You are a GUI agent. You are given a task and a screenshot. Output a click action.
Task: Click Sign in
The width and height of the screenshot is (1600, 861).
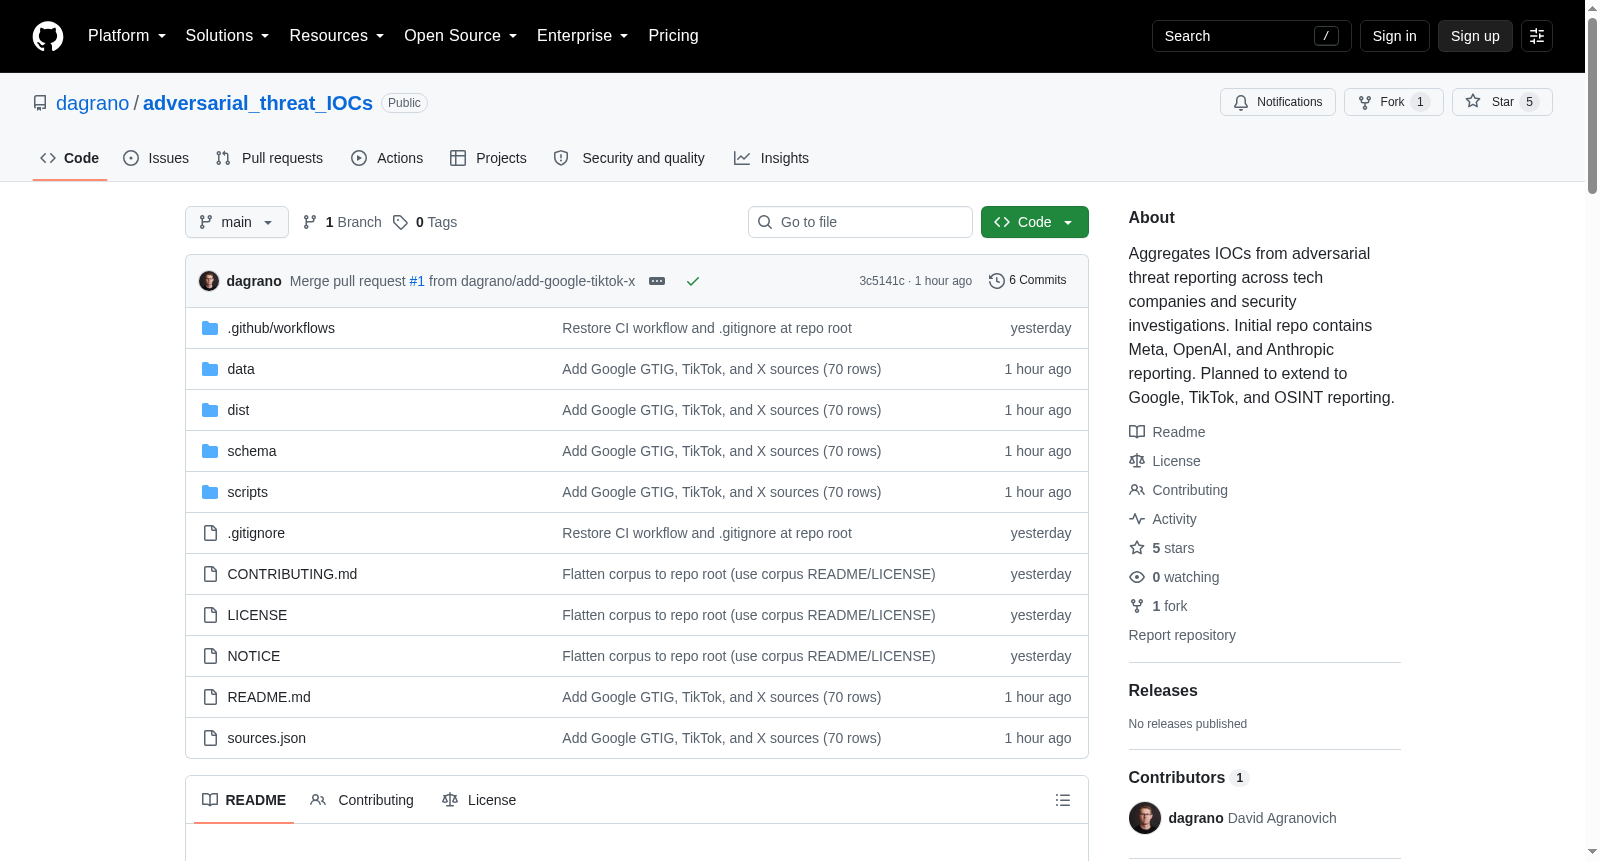(1394, 36)
